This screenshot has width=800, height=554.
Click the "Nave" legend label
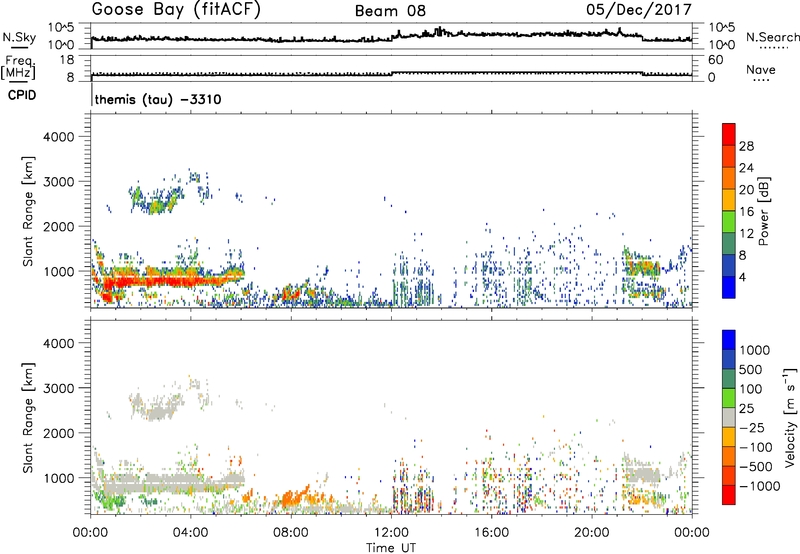click(x=761, y=69)
